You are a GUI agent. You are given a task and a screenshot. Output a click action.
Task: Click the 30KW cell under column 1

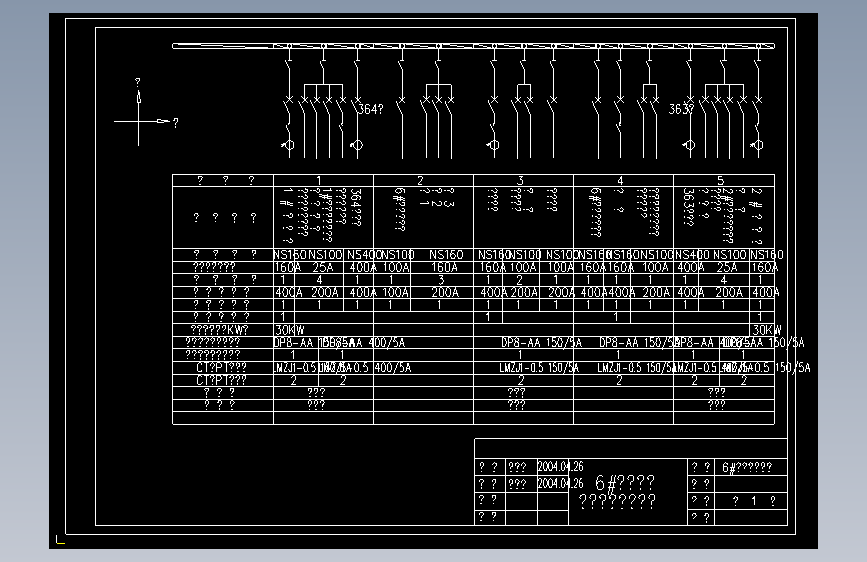[290, 330]
